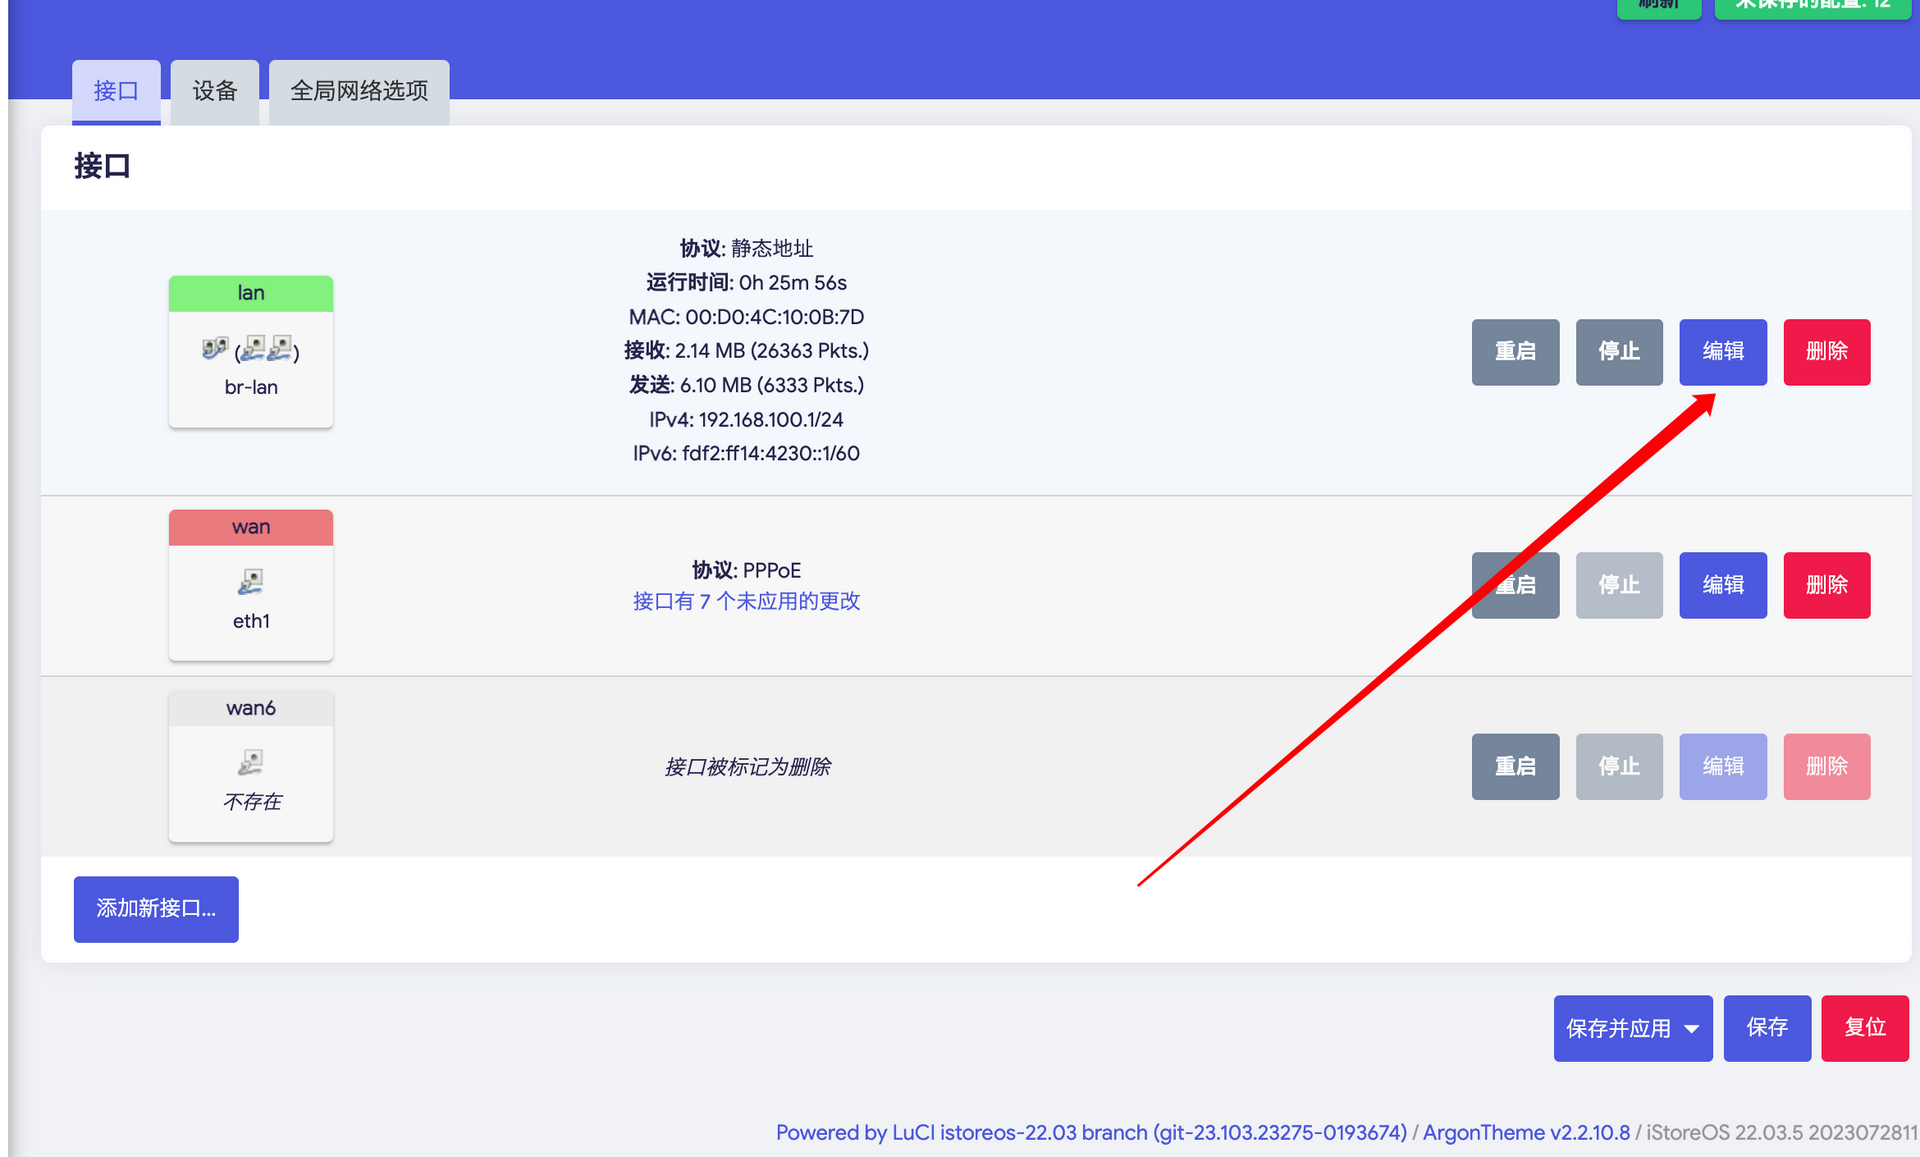Click the 协议: PPPoE text

coord(746,570)
